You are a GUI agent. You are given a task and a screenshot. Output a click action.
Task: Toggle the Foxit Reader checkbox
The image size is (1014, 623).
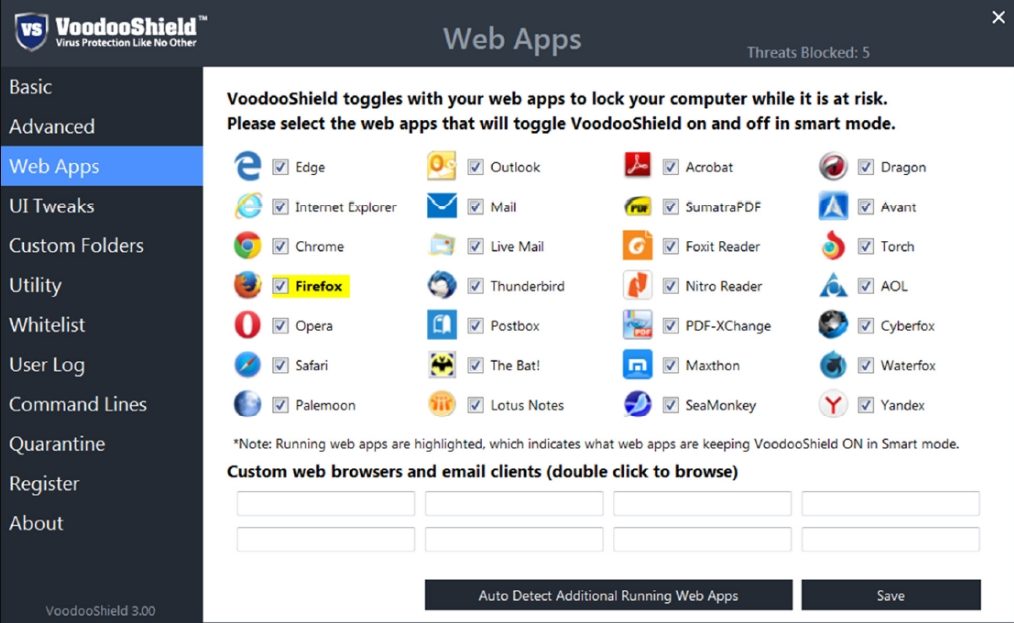[671, 246]
